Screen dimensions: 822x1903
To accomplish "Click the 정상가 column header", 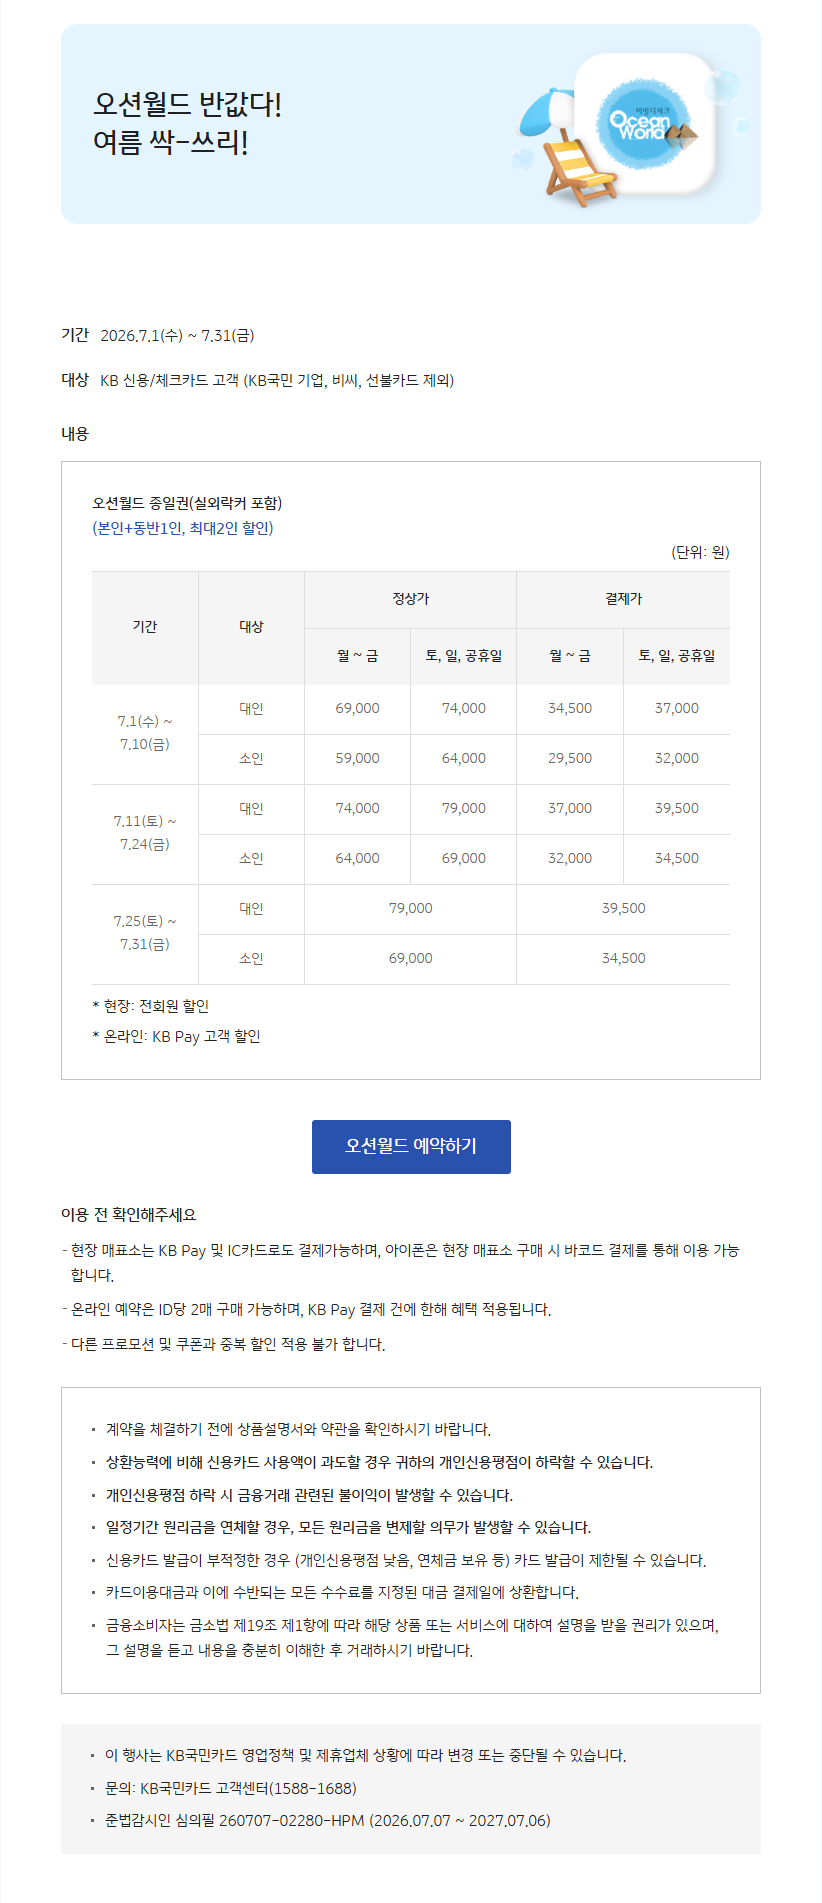I will click(x=410, y=599).
